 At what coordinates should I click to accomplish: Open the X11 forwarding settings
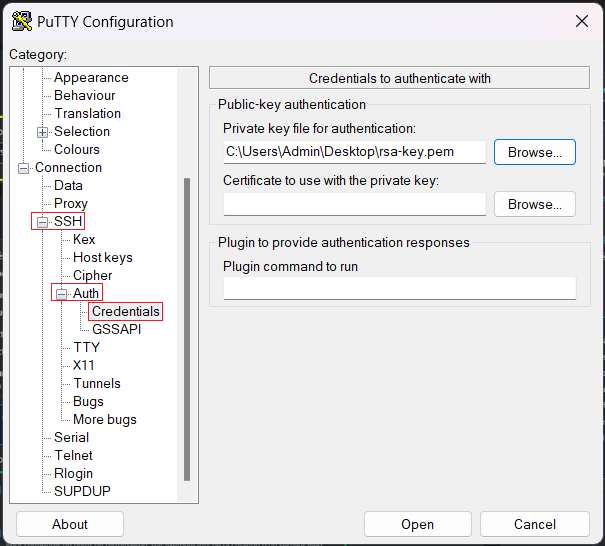(x=84, y=365)
